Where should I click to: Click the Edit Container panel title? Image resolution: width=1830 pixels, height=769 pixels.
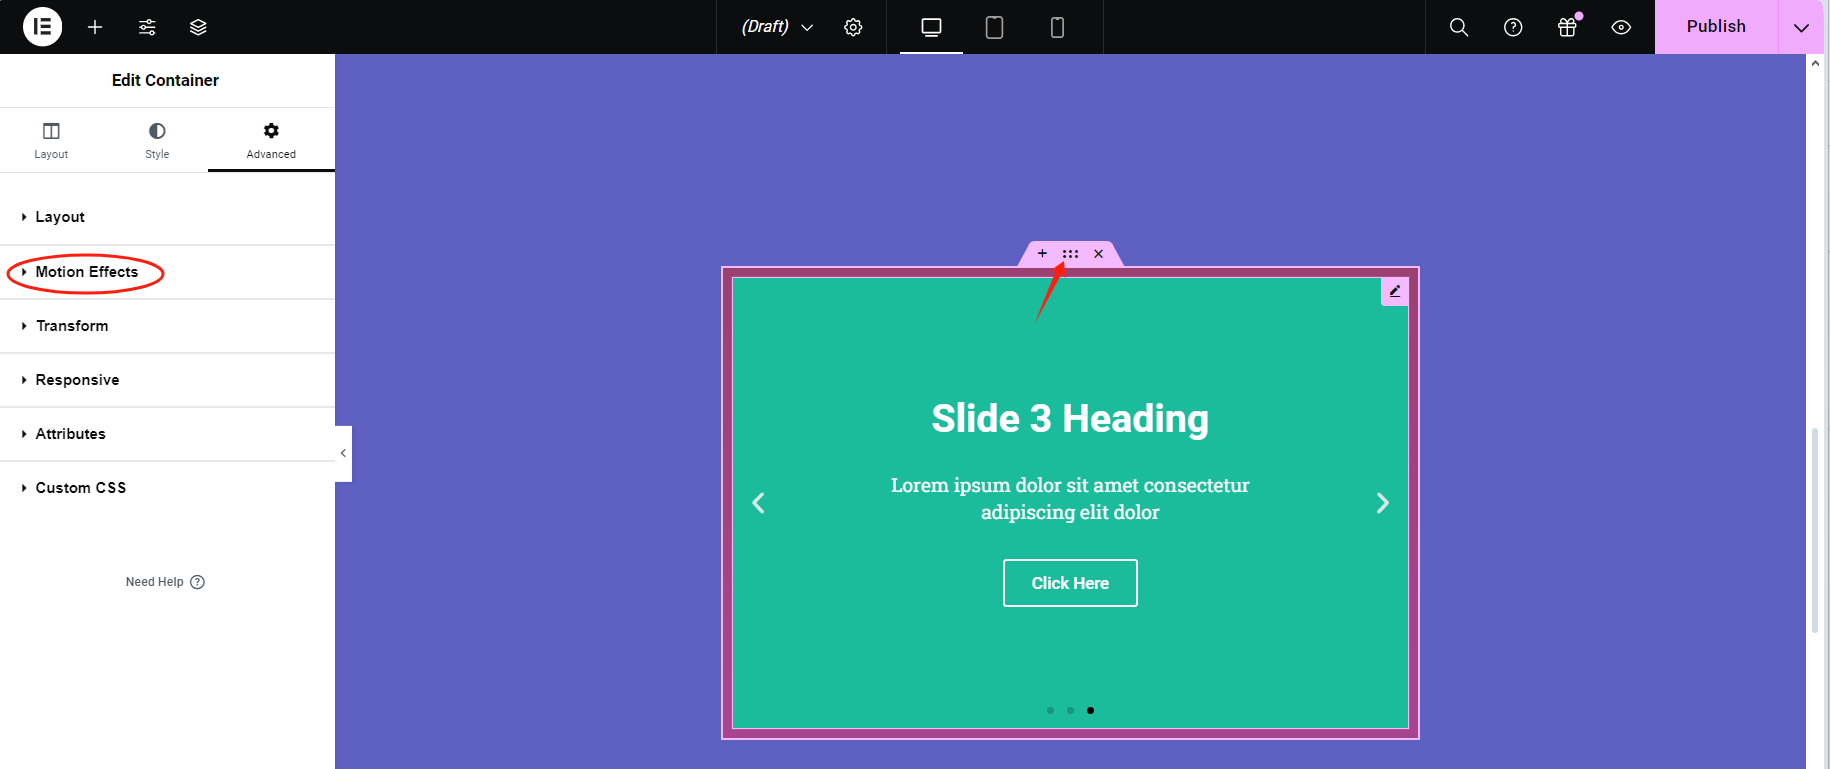click(x=165, y=80)
